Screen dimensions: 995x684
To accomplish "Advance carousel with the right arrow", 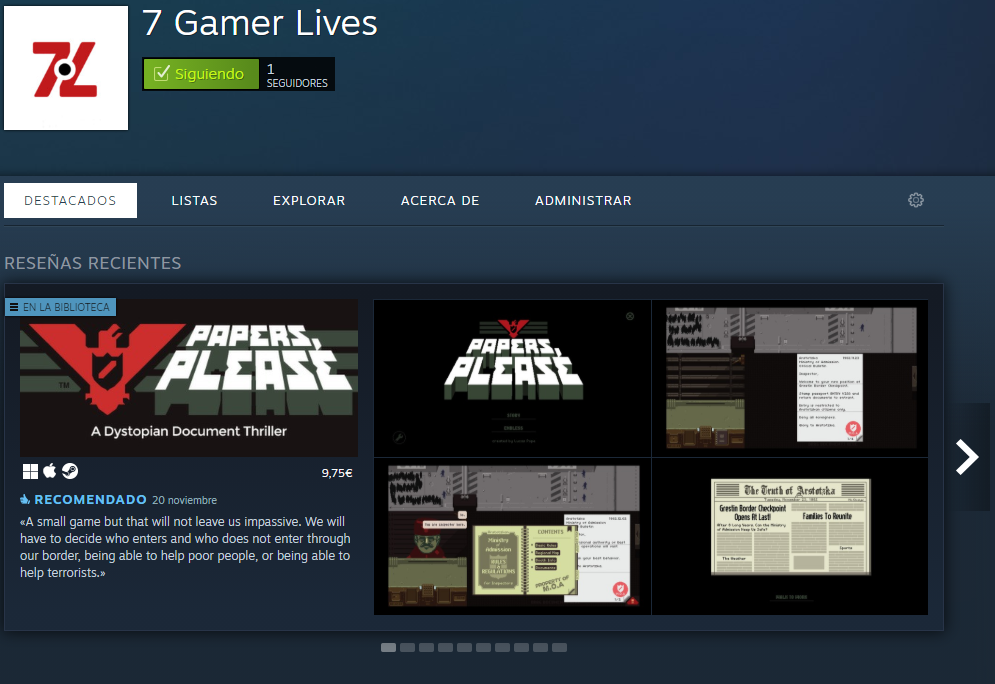I will point(967,457).
